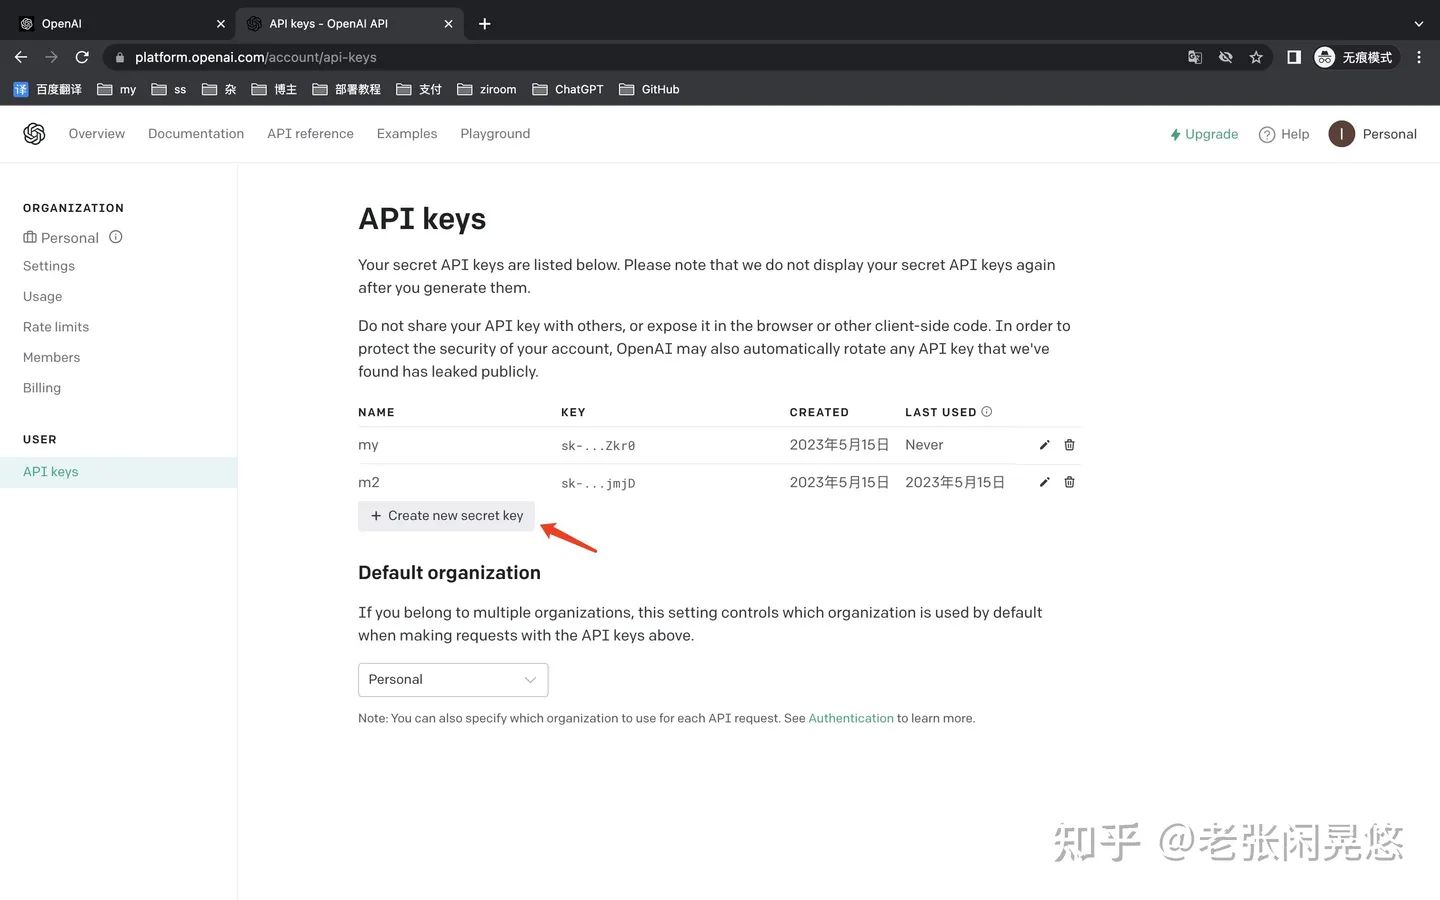
Task: Click the Google Translate icon in address bar
Action: [x=1194, y=57]
